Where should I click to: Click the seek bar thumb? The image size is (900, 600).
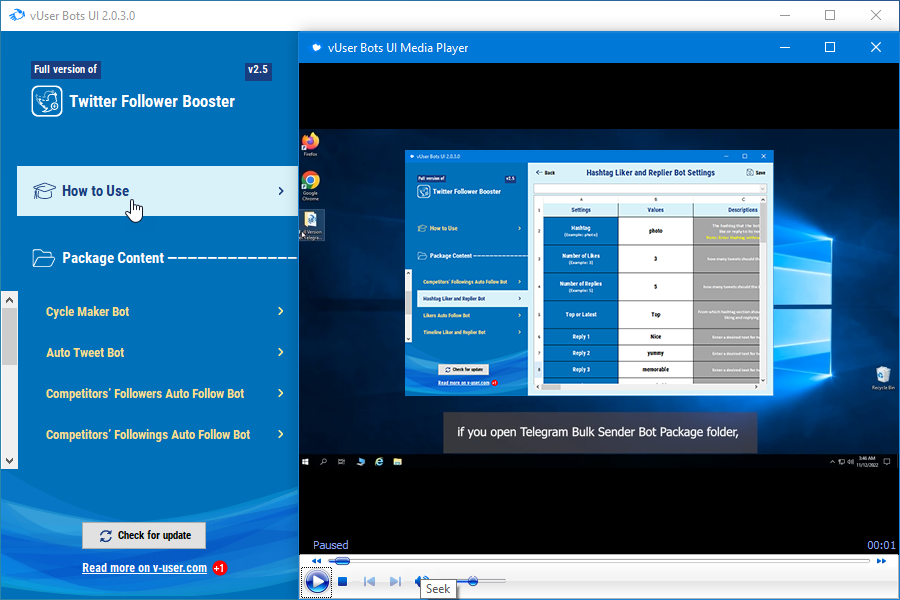point(342,561)
